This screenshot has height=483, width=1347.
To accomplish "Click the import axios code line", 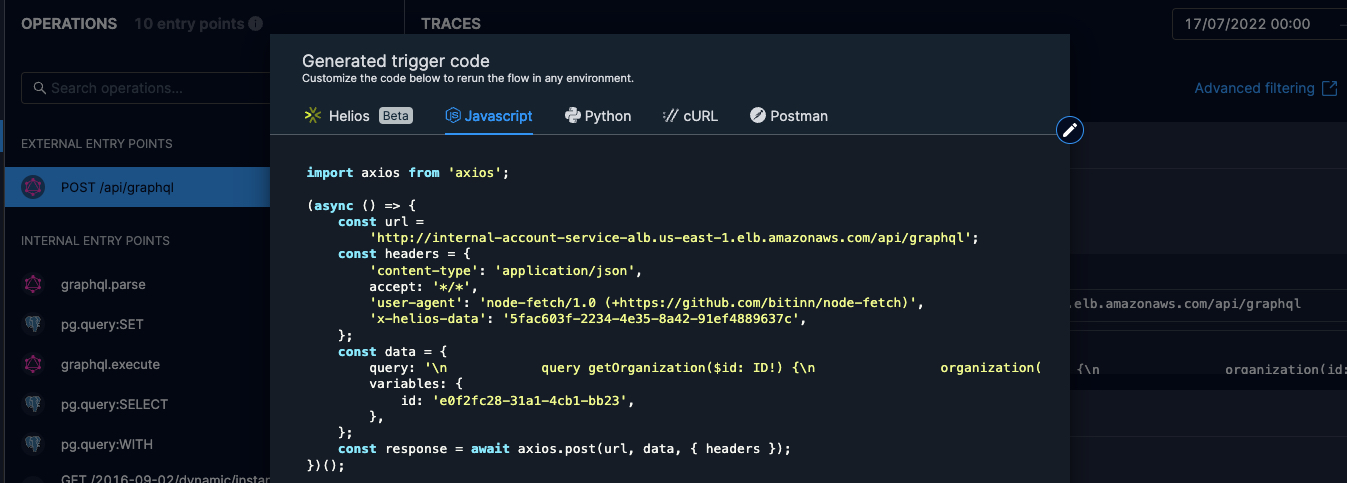I will click(x=408, y=173).
